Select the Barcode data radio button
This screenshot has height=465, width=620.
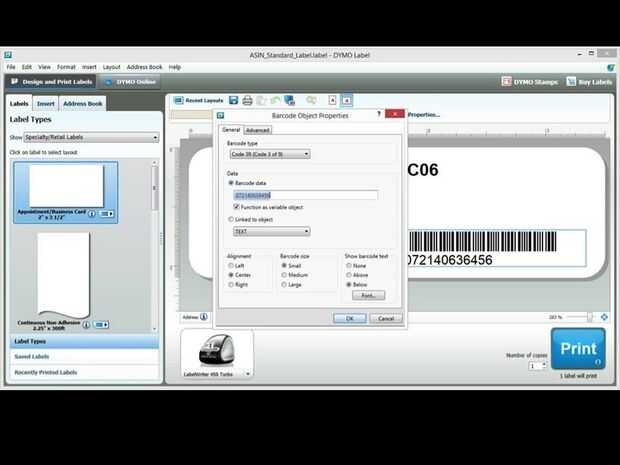pos(231,183)
